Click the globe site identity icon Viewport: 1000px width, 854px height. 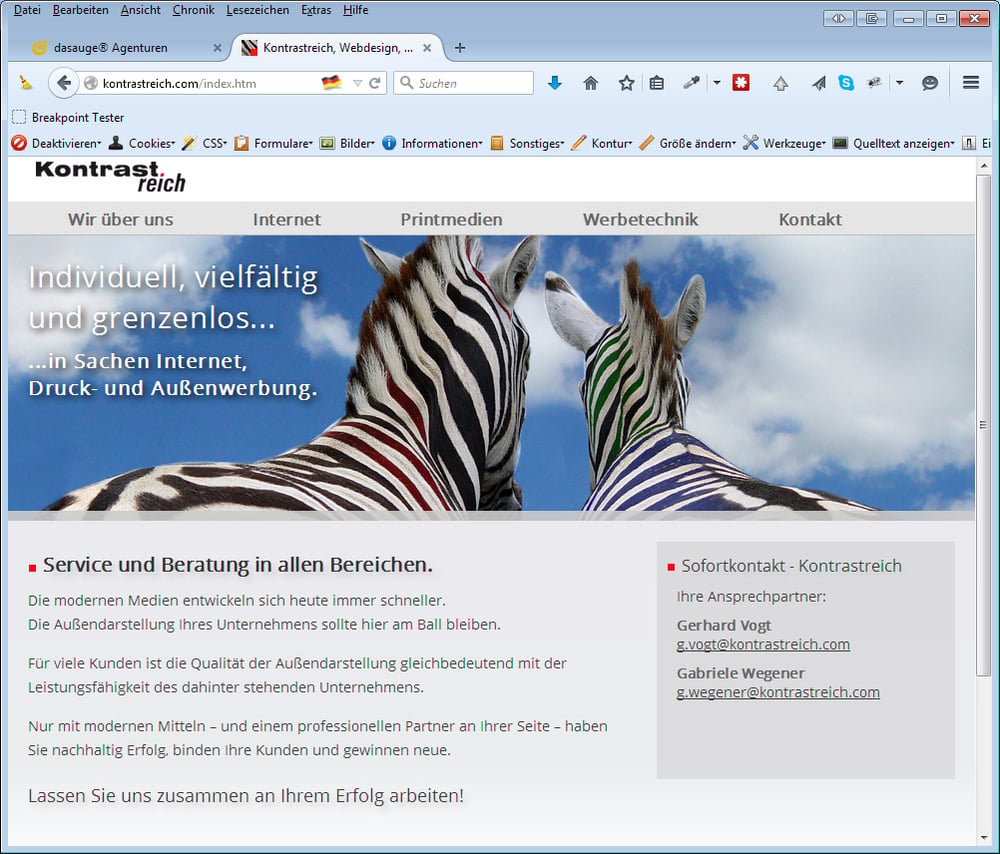pyautogui.click(x=91, y=83)
